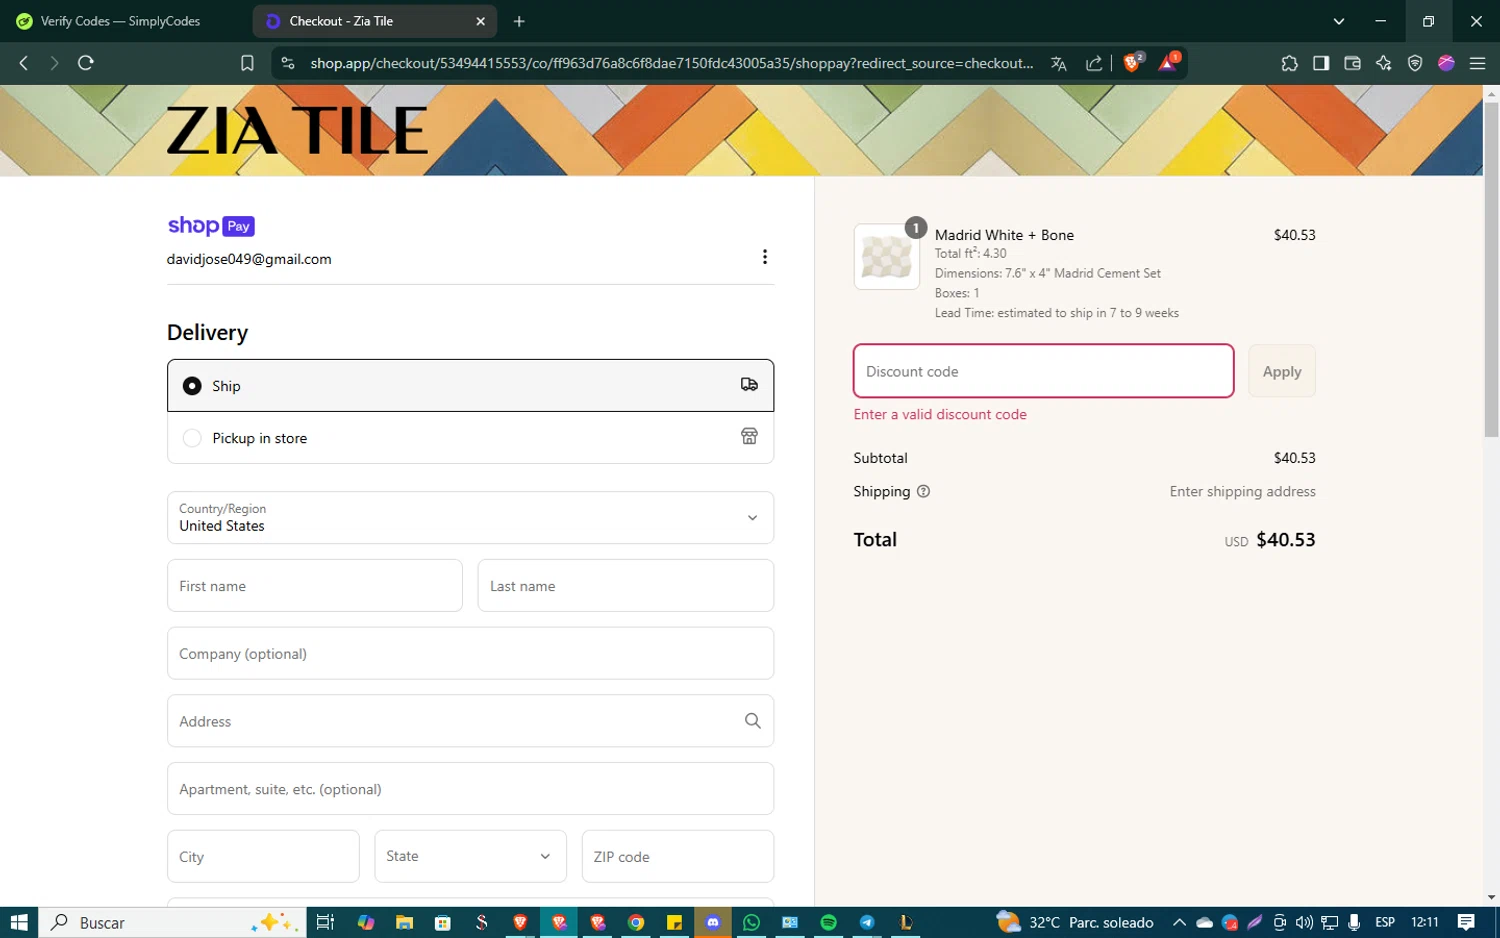Click the store pickup icon
The width and height of the screenshot is (1500, 938).
[x=749, y=436]
